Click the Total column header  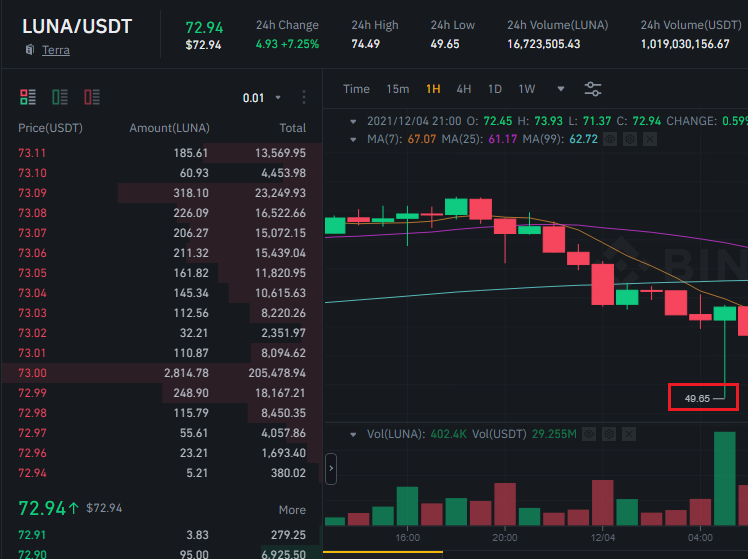tap(292, 128)
